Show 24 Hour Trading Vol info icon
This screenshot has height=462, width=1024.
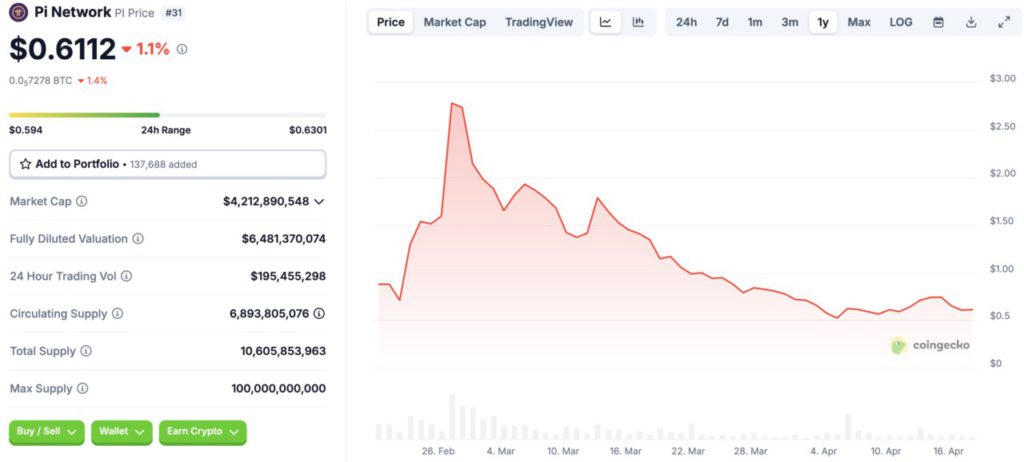pyautogui.click(x=126, y=276)
